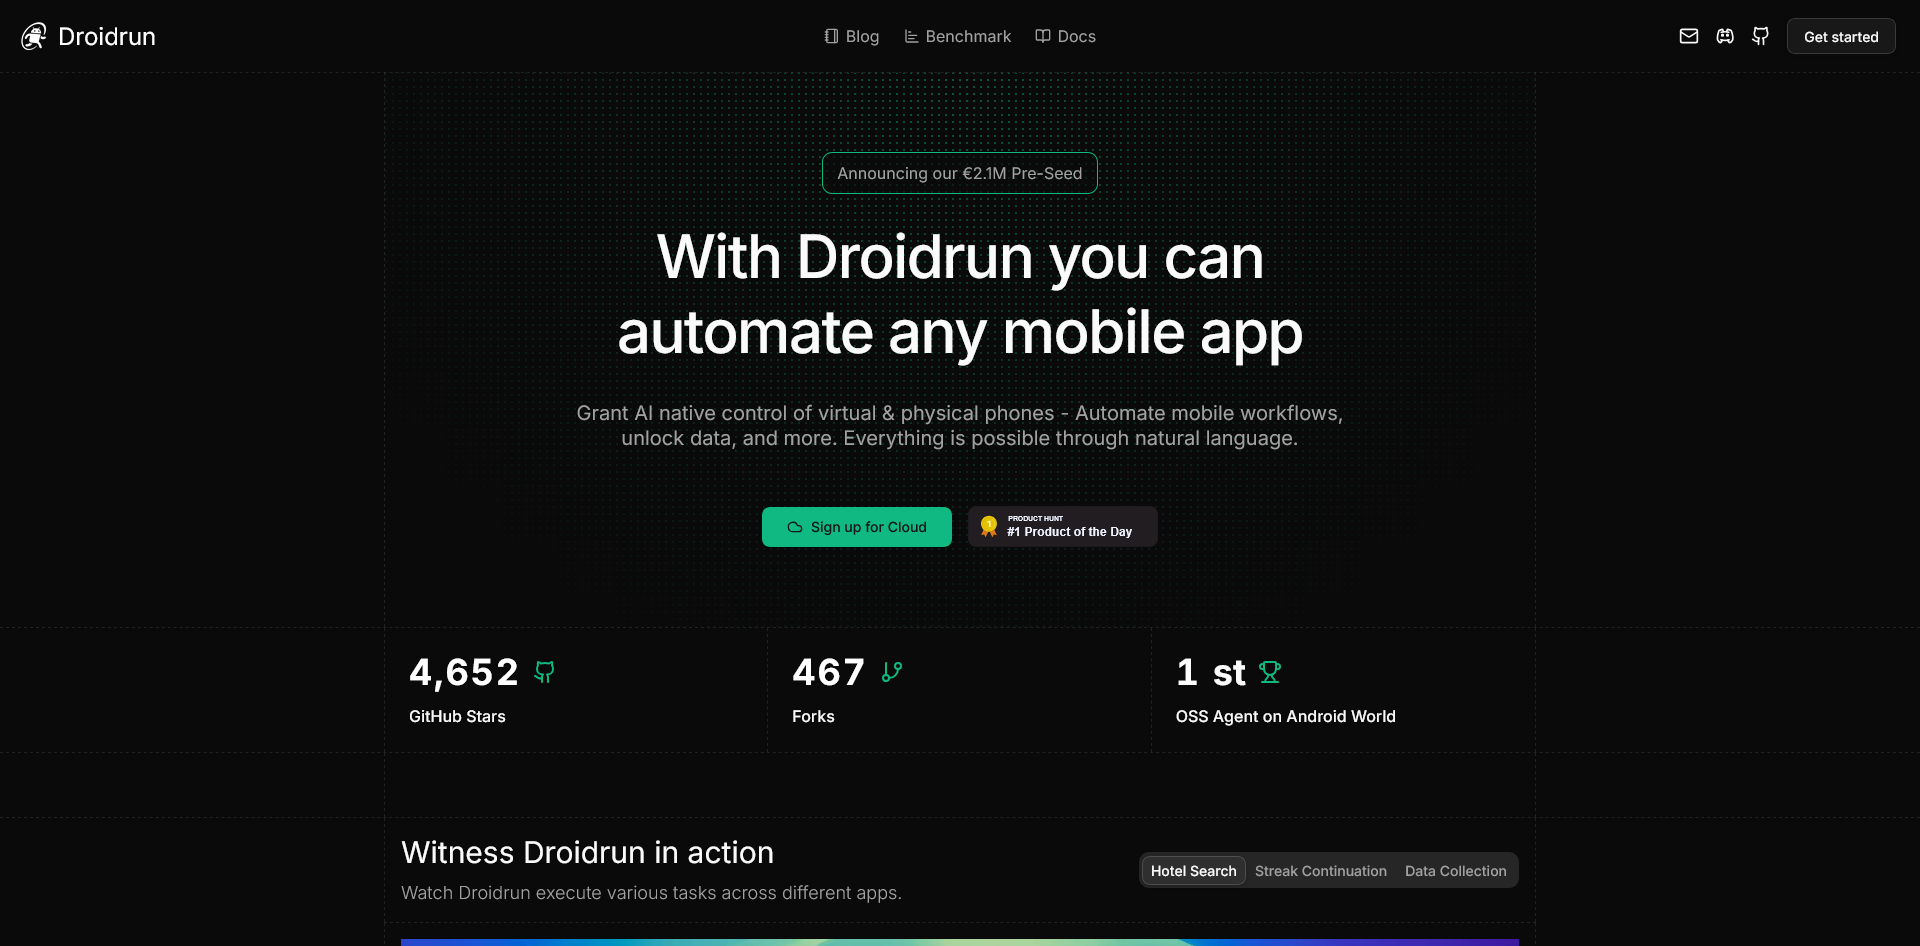Click the cloud icon in Sign up button

click(795, 527)
